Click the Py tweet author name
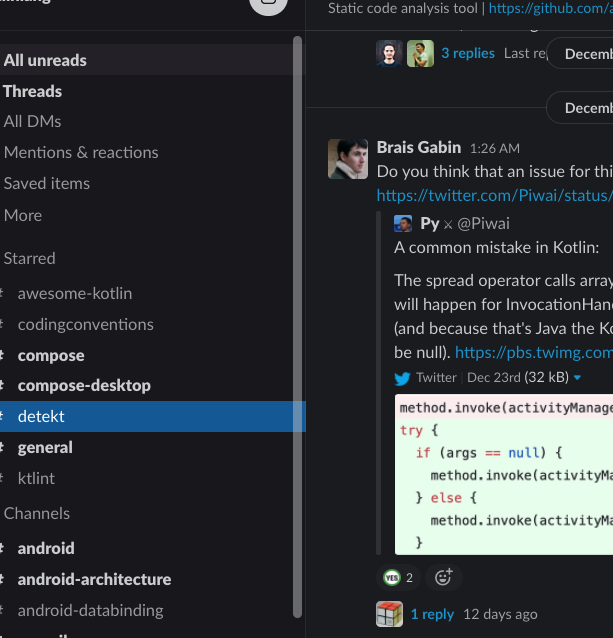Viewport: 613px width, 638px height. (430, 223)
